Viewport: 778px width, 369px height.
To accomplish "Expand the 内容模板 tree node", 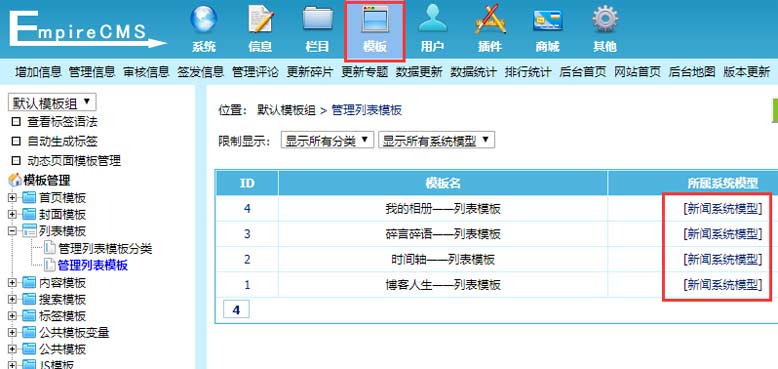I will pos(12,283).
